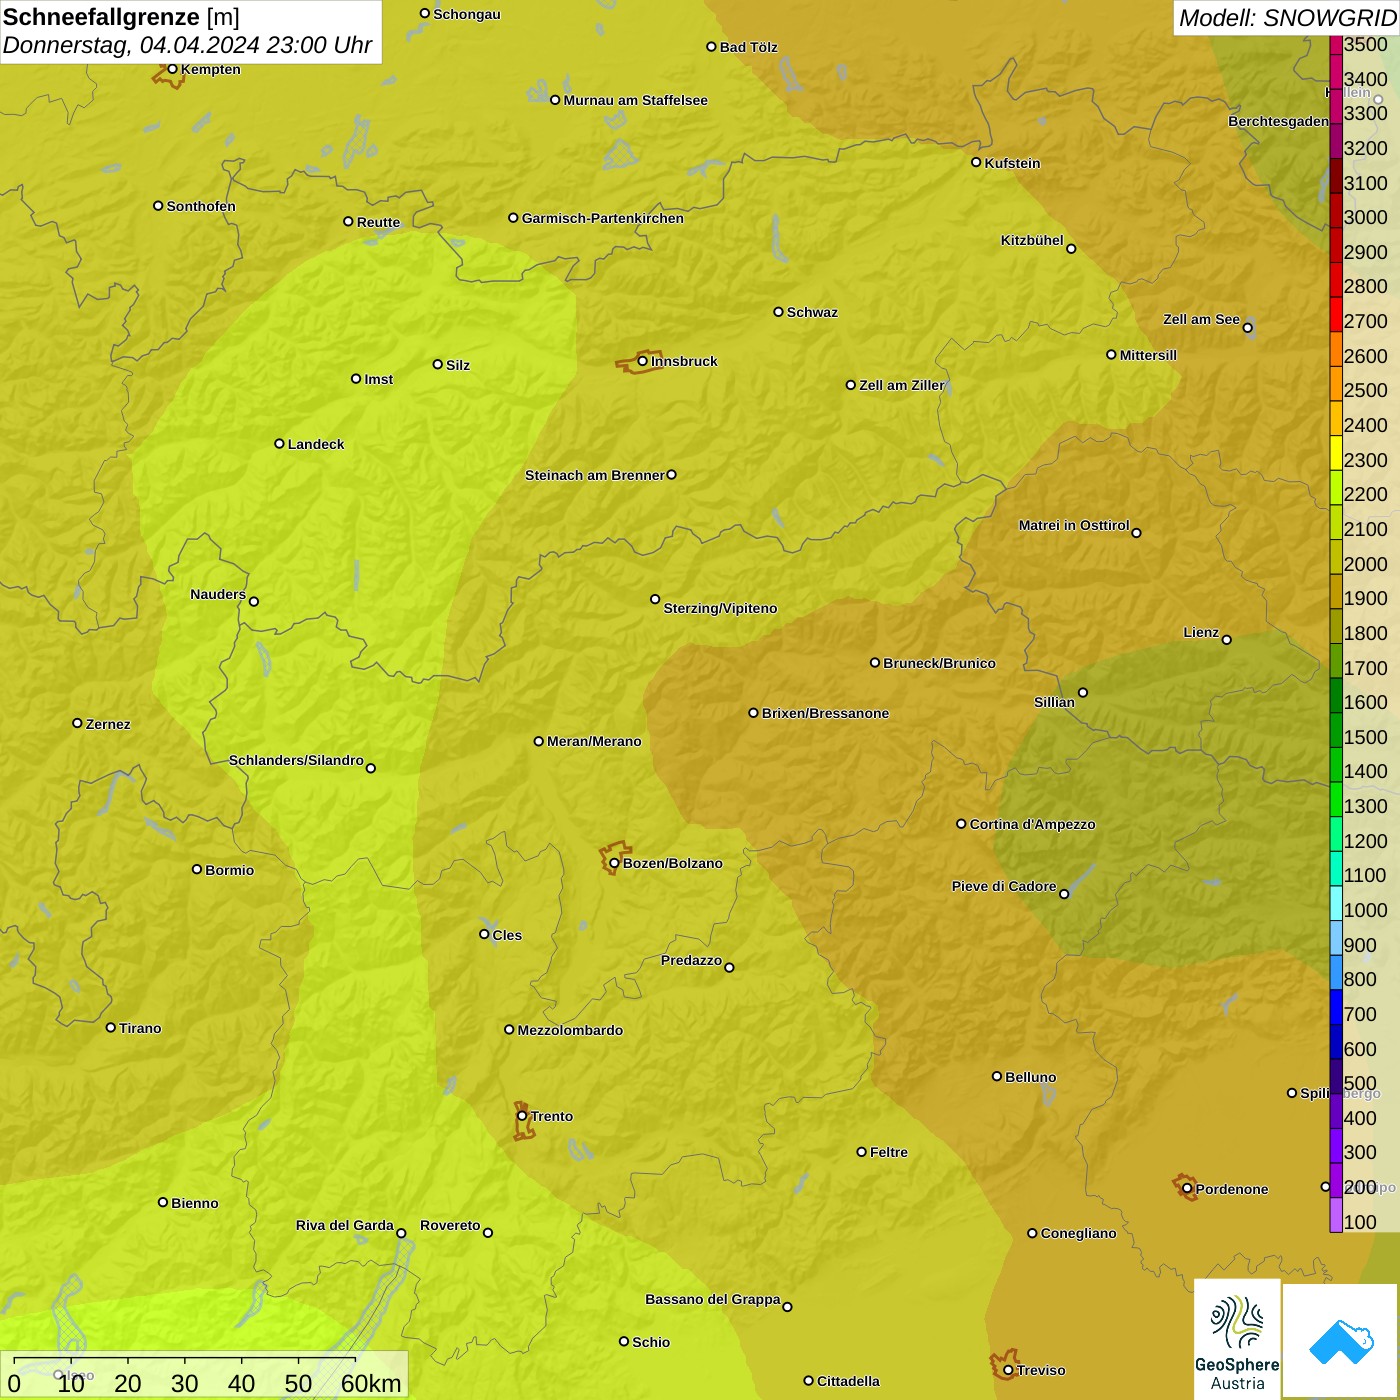Screen dimensions: 1400x1400
Task: Click the 1900 legend value label
Action: [x=1366, y=598]
